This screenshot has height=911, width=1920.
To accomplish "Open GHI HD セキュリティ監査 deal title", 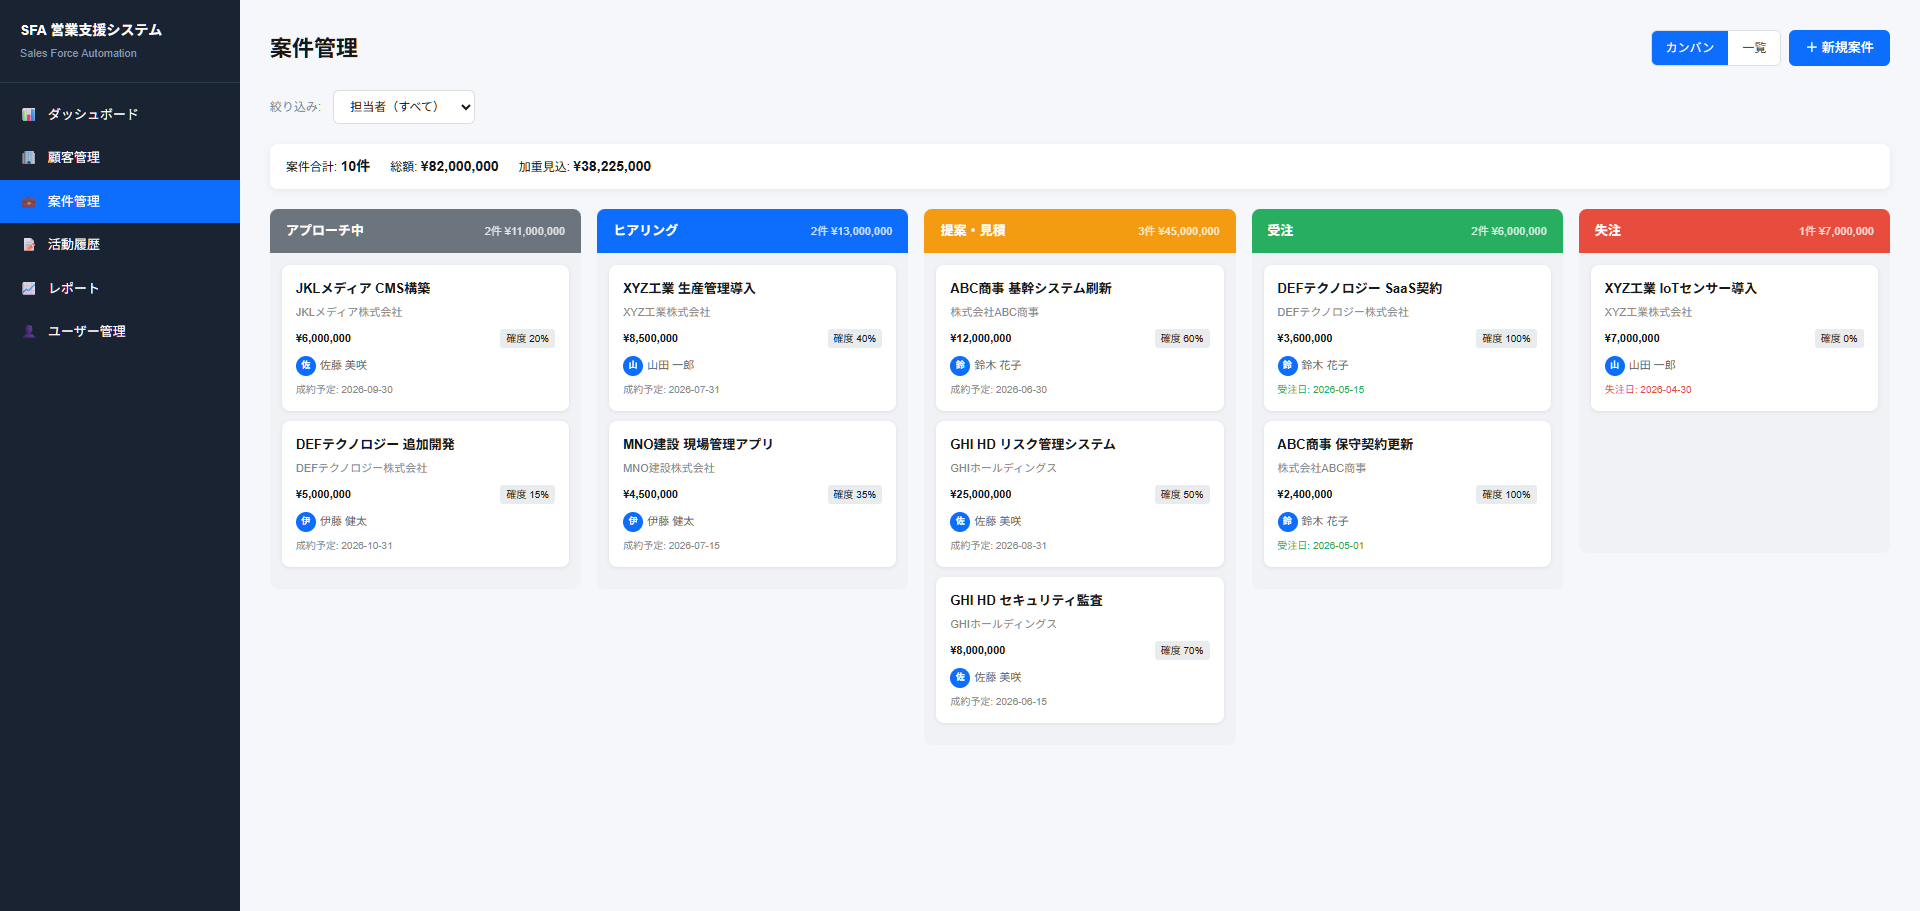I will (x=1026, y=600).
